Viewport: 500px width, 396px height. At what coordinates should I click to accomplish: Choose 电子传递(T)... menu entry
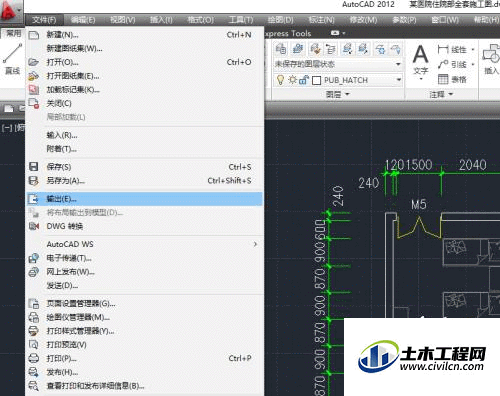(x=144, y=258)
